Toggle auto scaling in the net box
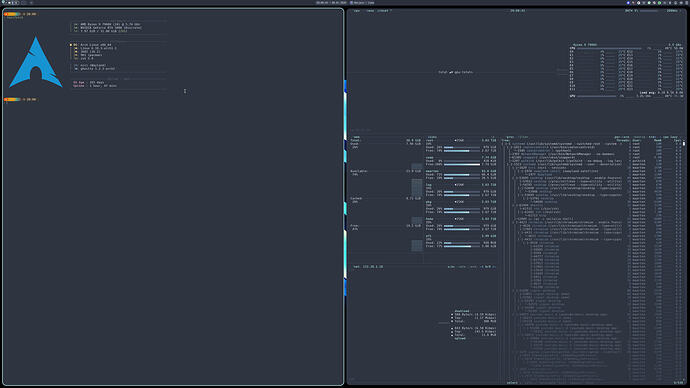The width and height of the screenshot is (690, 388). [x=462, y=267]
